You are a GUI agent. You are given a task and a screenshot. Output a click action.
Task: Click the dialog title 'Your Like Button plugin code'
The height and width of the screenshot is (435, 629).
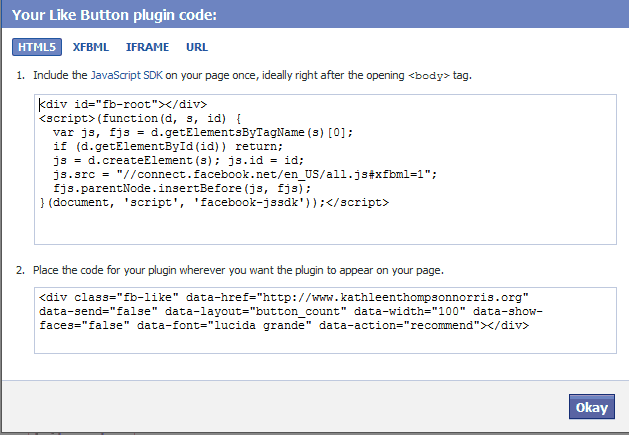coord(114,15)
